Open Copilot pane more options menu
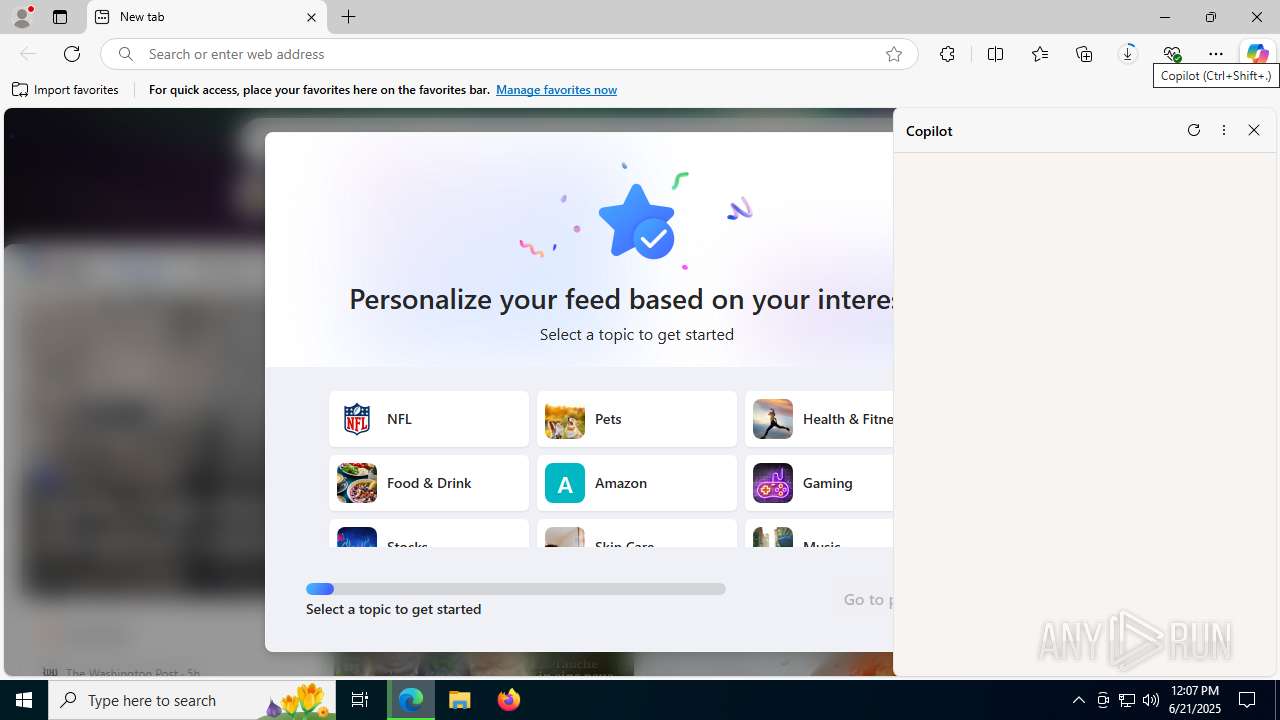This screenshot has width=1280, height=720. pos(1224,130)
